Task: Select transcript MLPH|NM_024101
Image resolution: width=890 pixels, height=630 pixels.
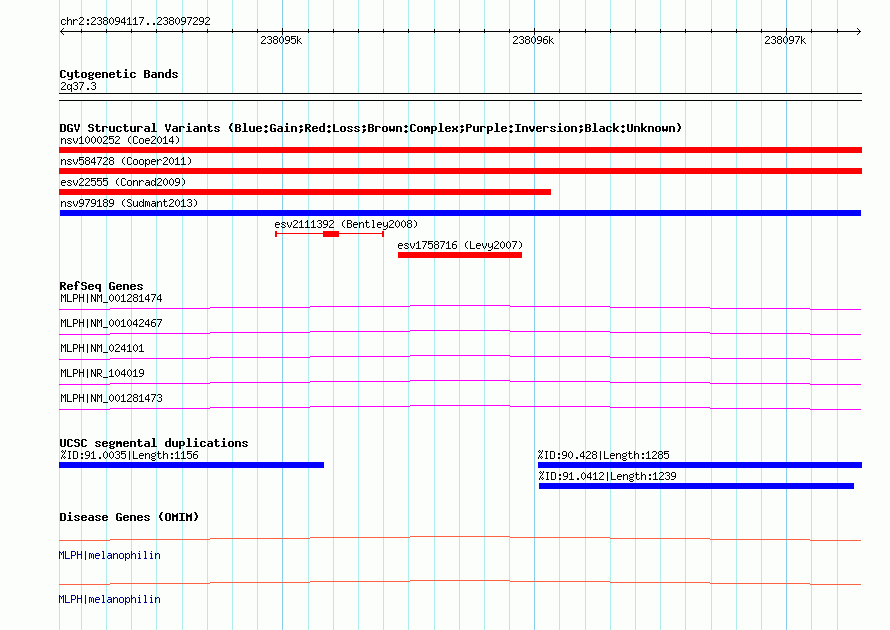Action: click(102, 348)
